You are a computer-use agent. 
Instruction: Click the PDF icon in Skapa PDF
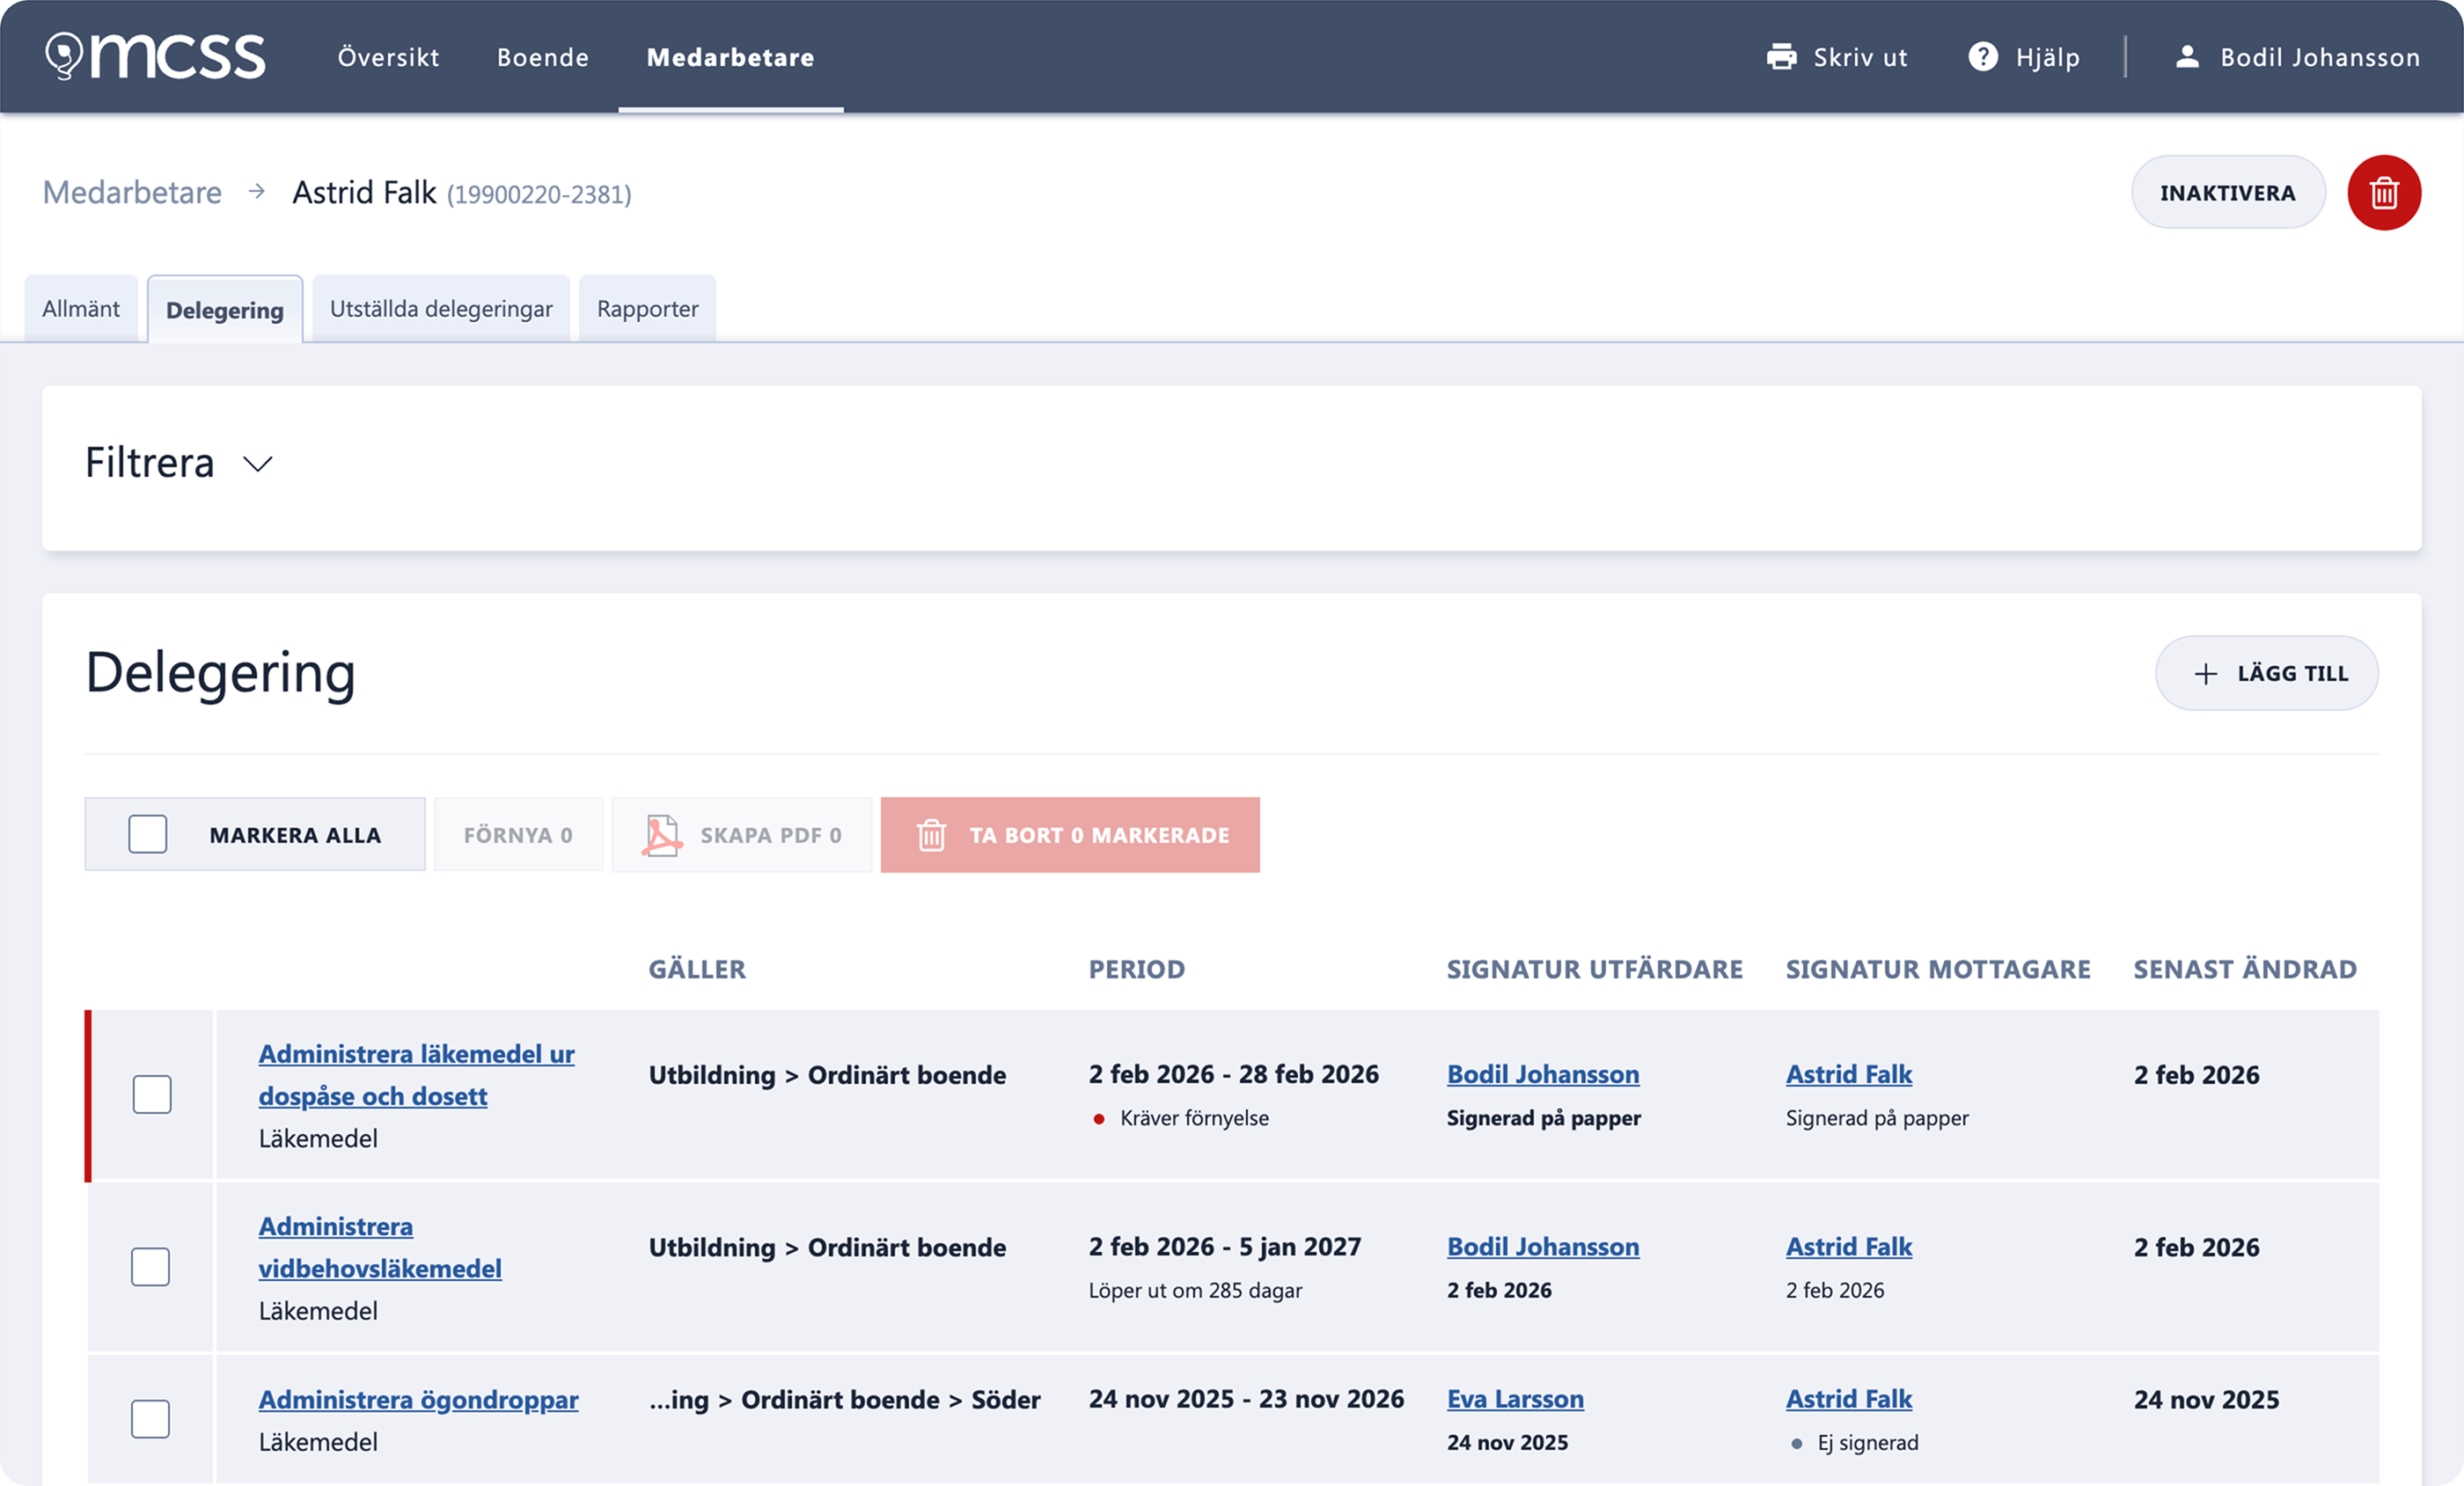tap(661, 835)
